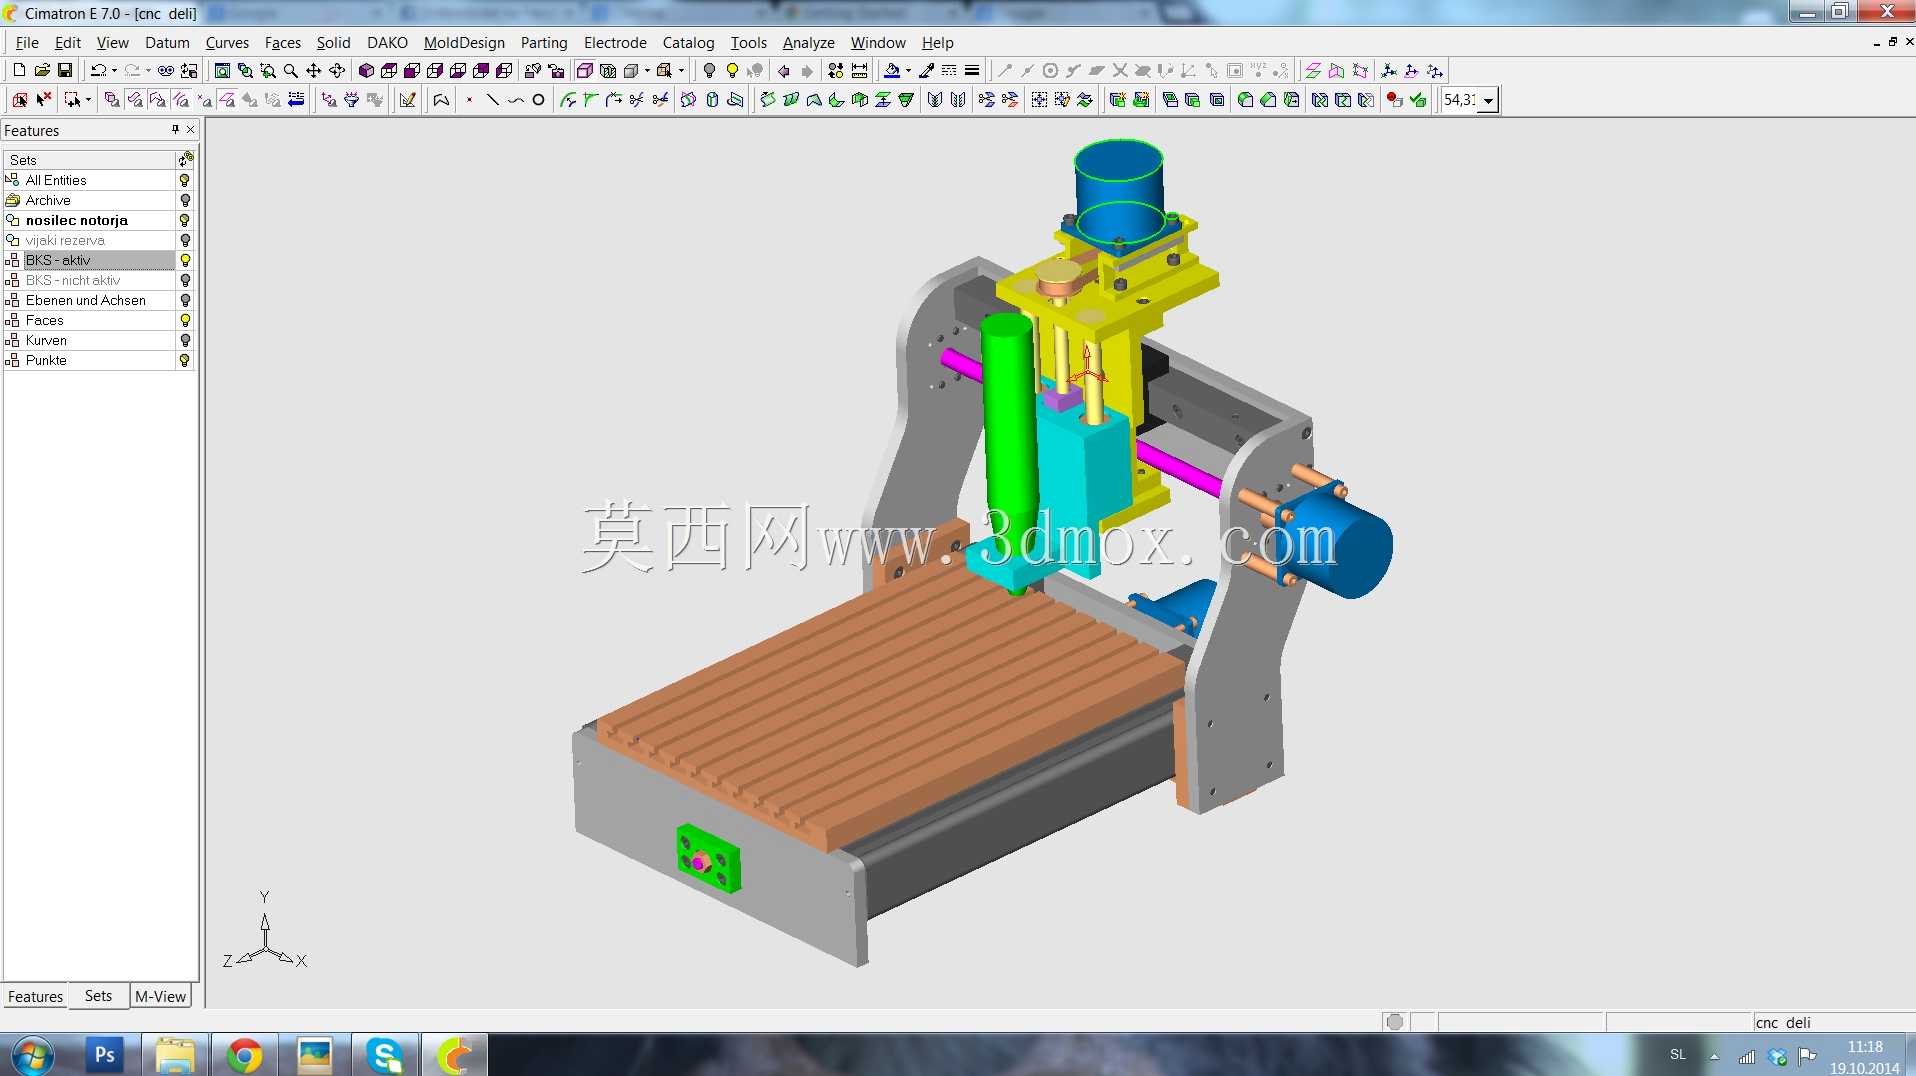Click the Windows Start button

click(32, 1055)
